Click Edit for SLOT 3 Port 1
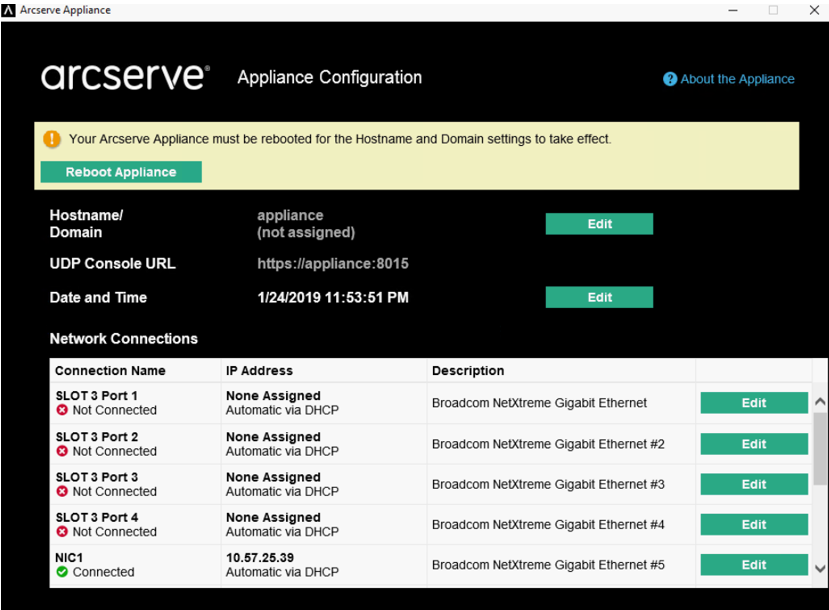829x610 pixels. (754, 403)
